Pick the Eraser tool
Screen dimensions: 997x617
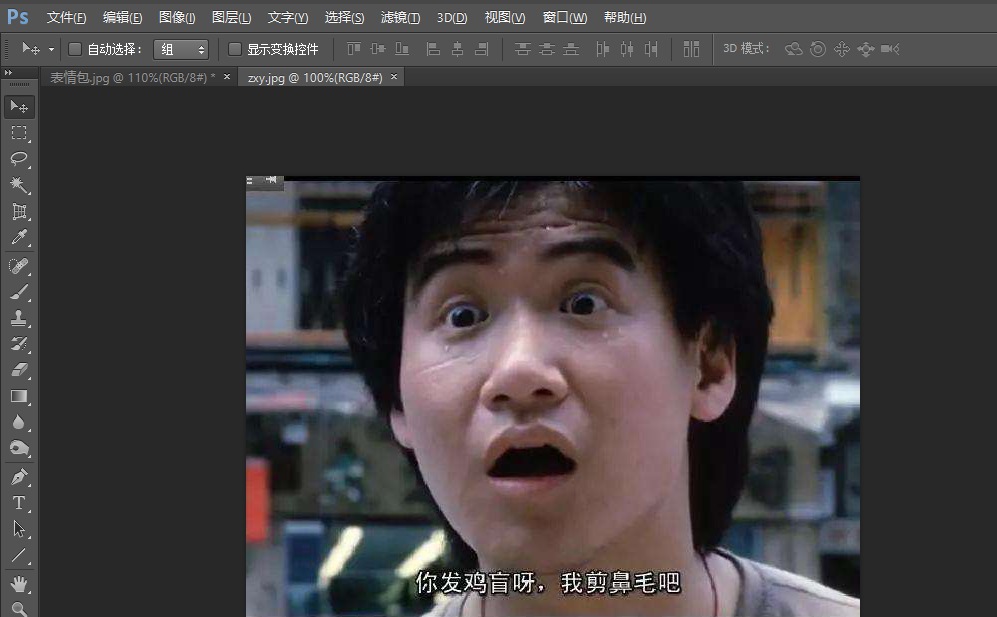(19, 370)
